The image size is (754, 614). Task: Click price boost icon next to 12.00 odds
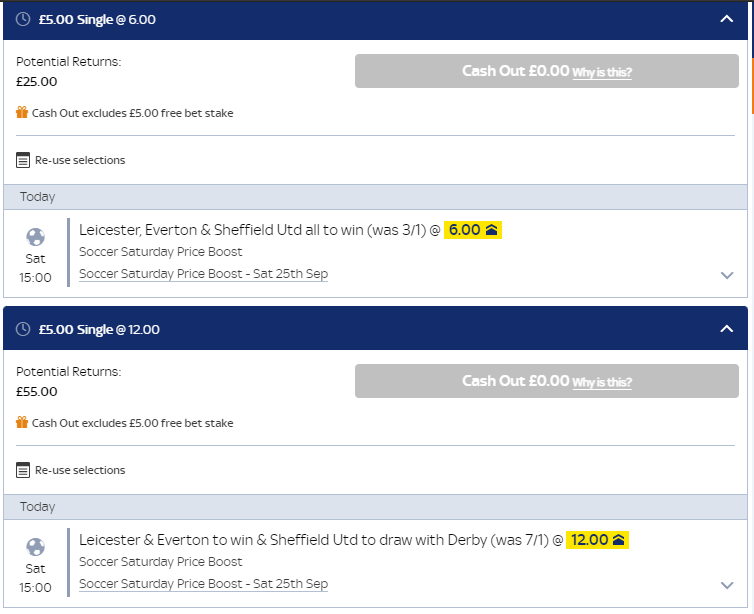[619, 540]
